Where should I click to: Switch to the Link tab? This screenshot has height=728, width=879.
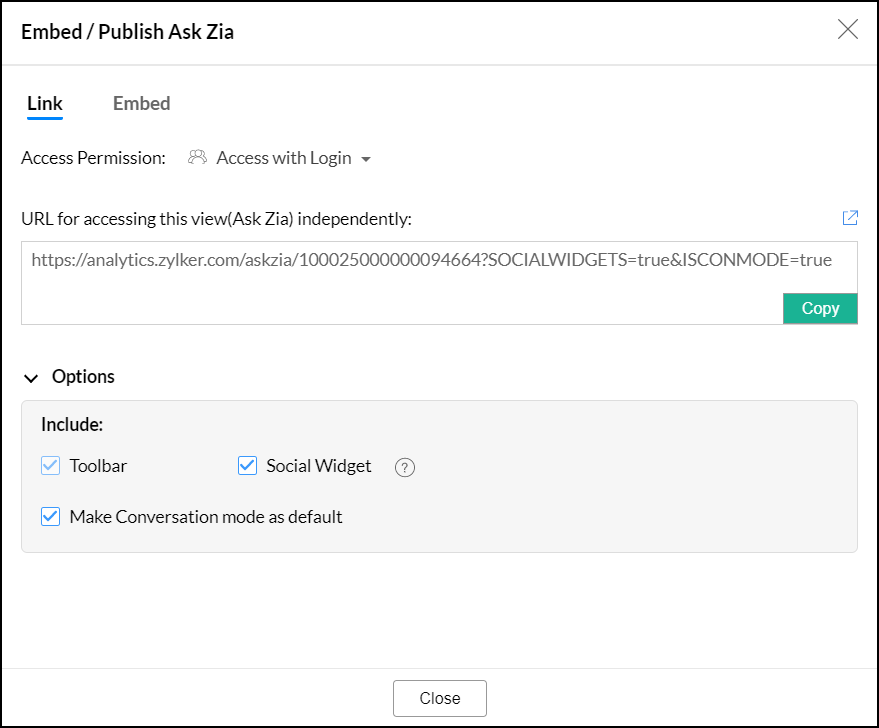point(45,103)
